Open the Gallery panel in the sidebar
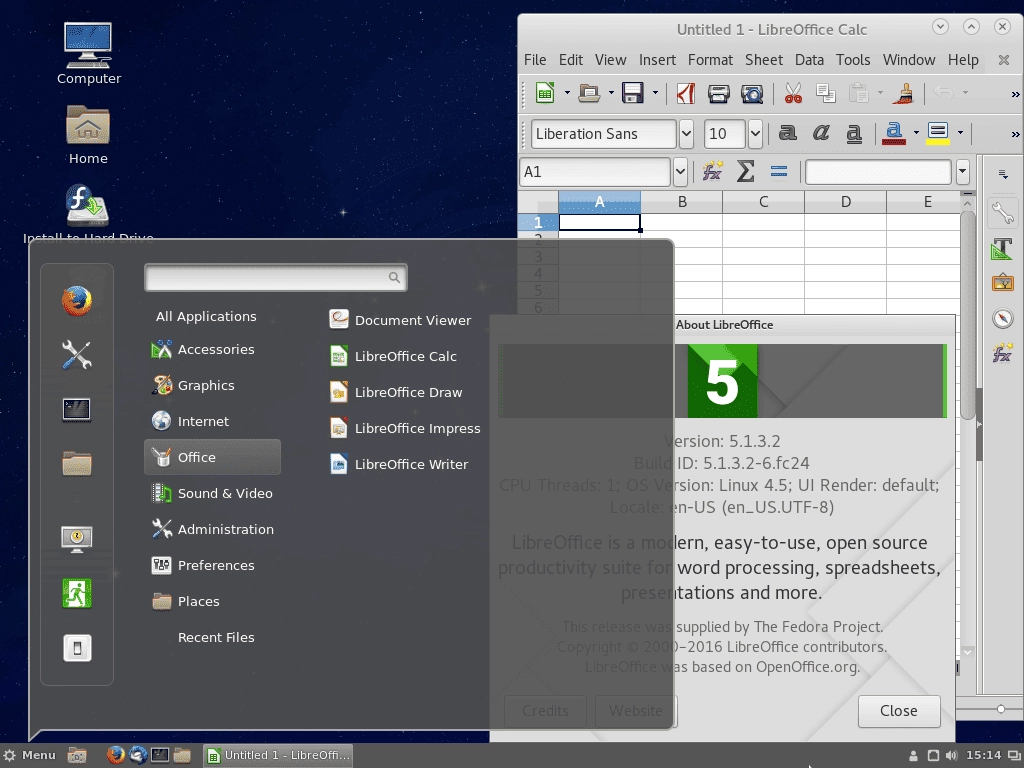 click(x=1002, y=283)
